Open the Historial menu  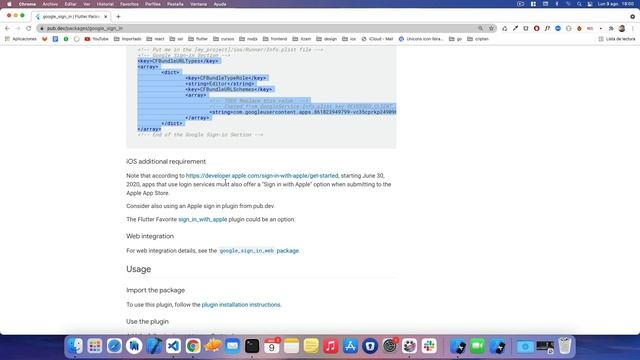[105, 4]
